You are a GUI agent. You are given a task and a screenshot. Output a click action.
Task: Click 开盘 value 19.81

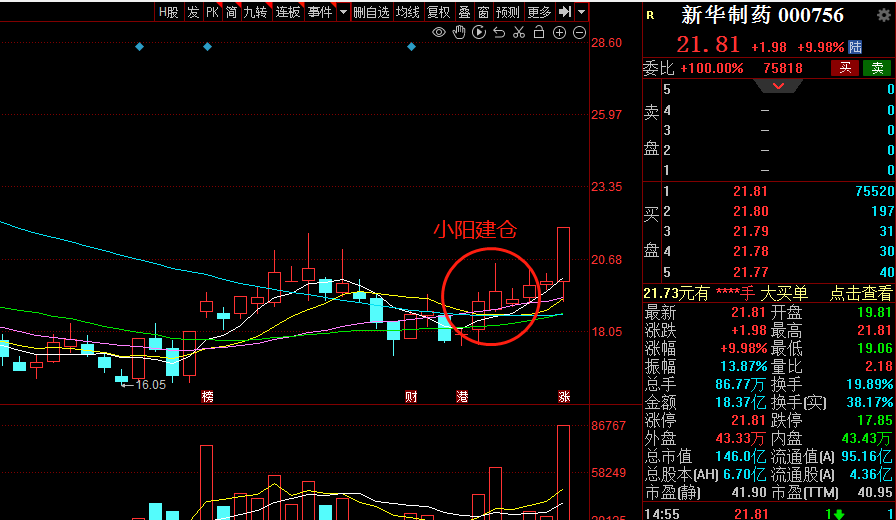point(874,313)
